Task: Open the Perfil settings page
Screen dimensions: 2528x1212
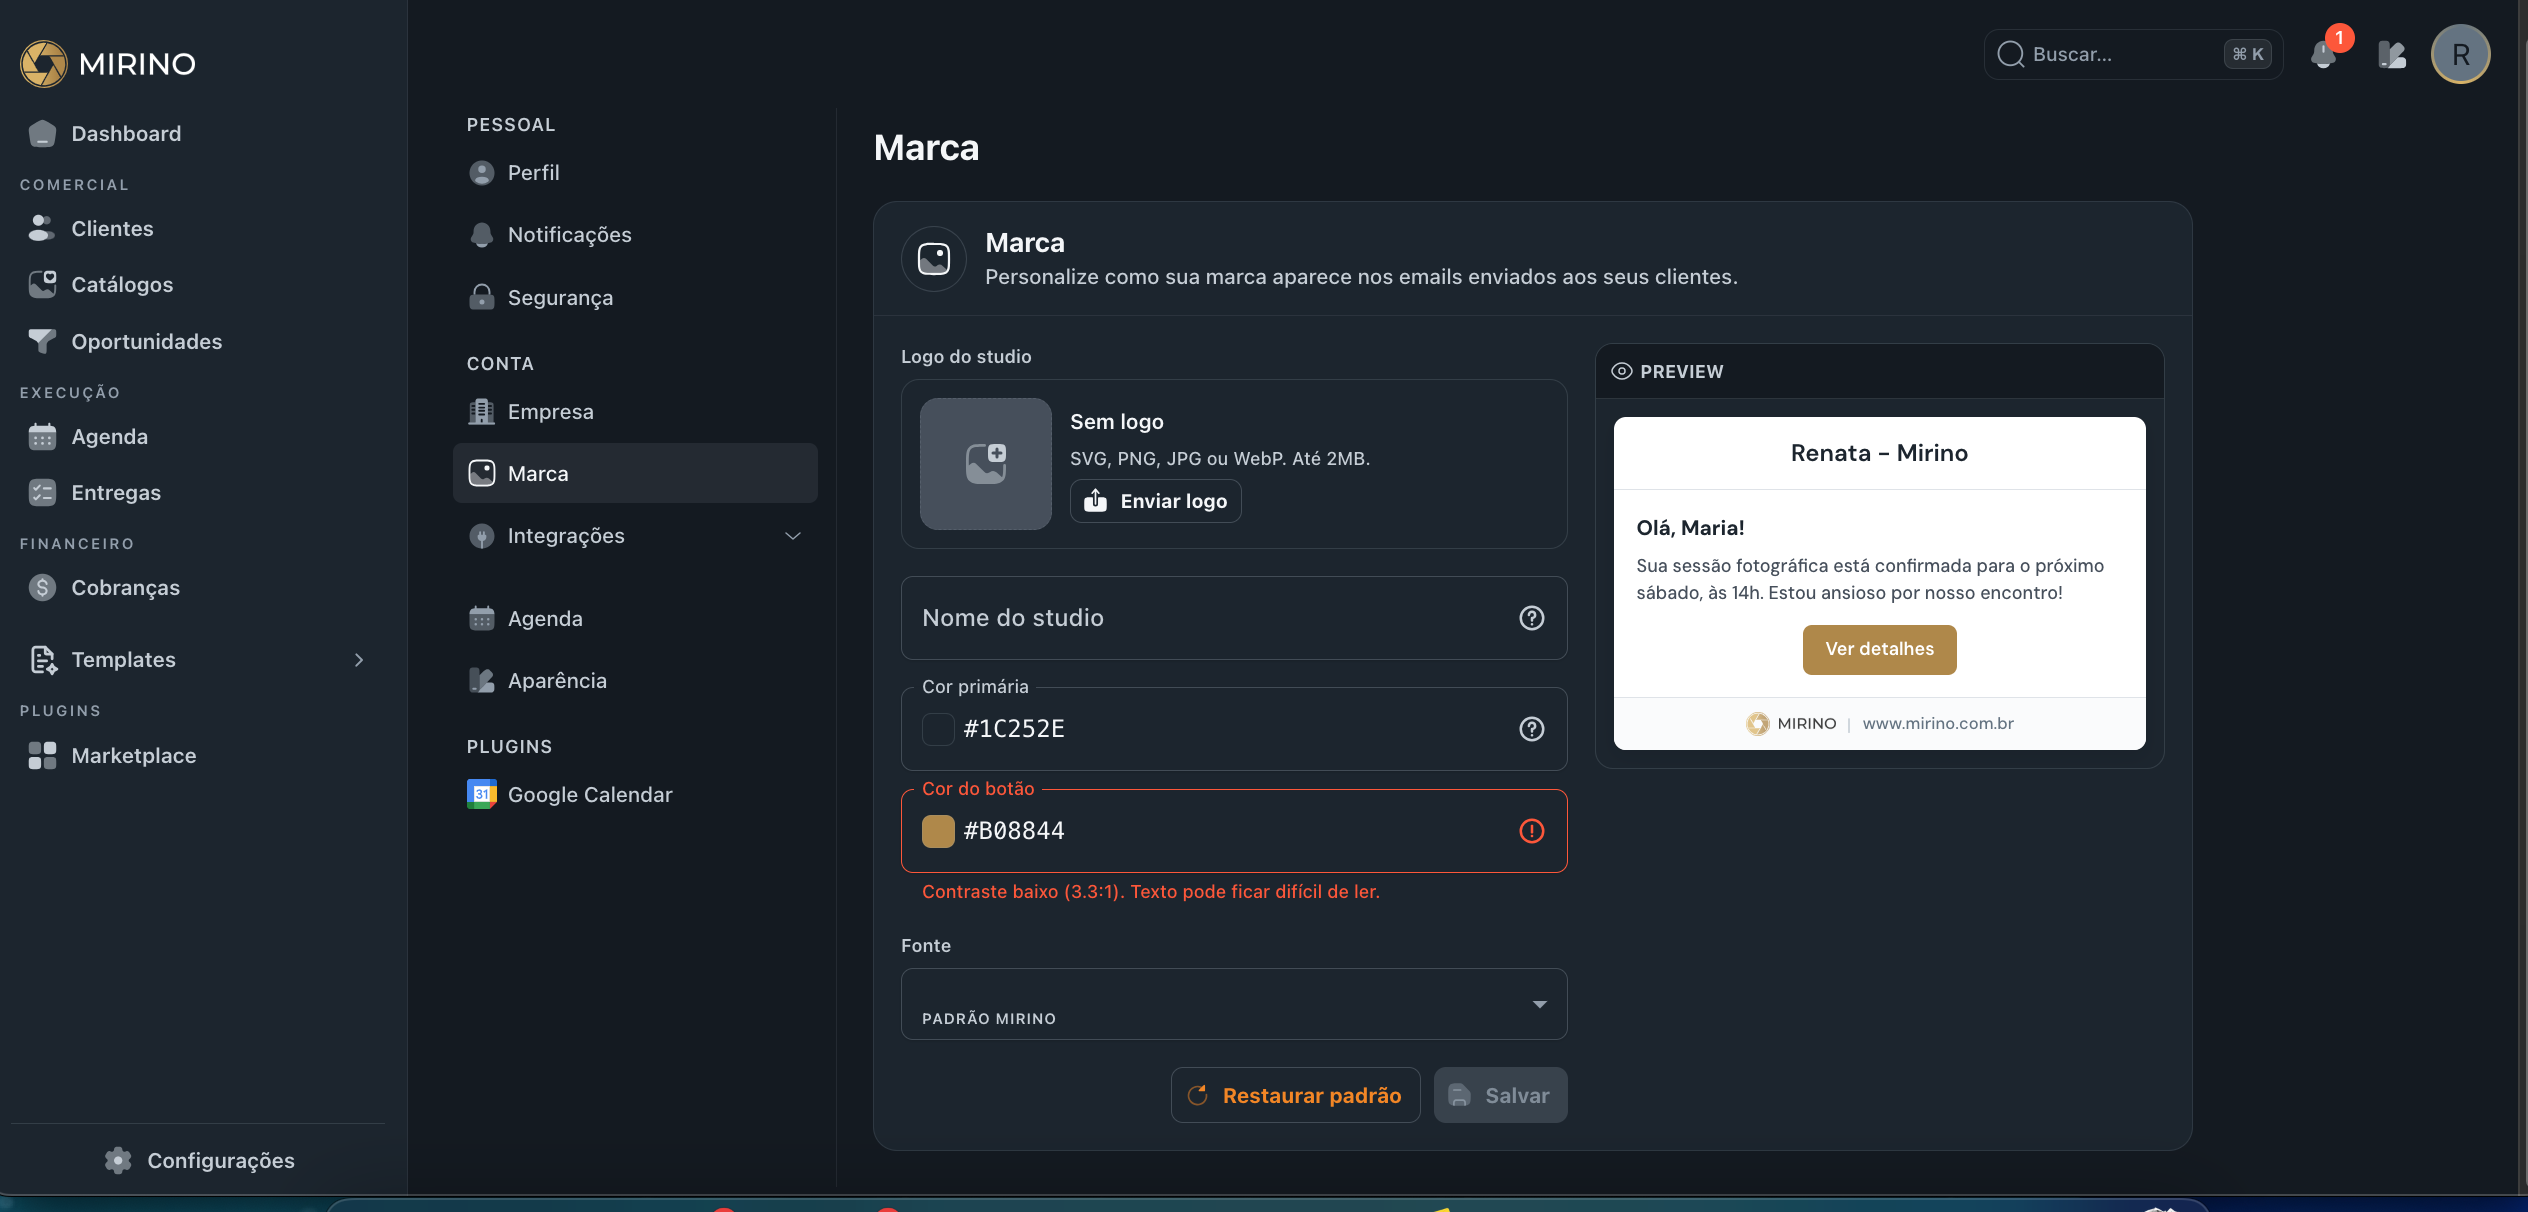Action: click(635, 173)
